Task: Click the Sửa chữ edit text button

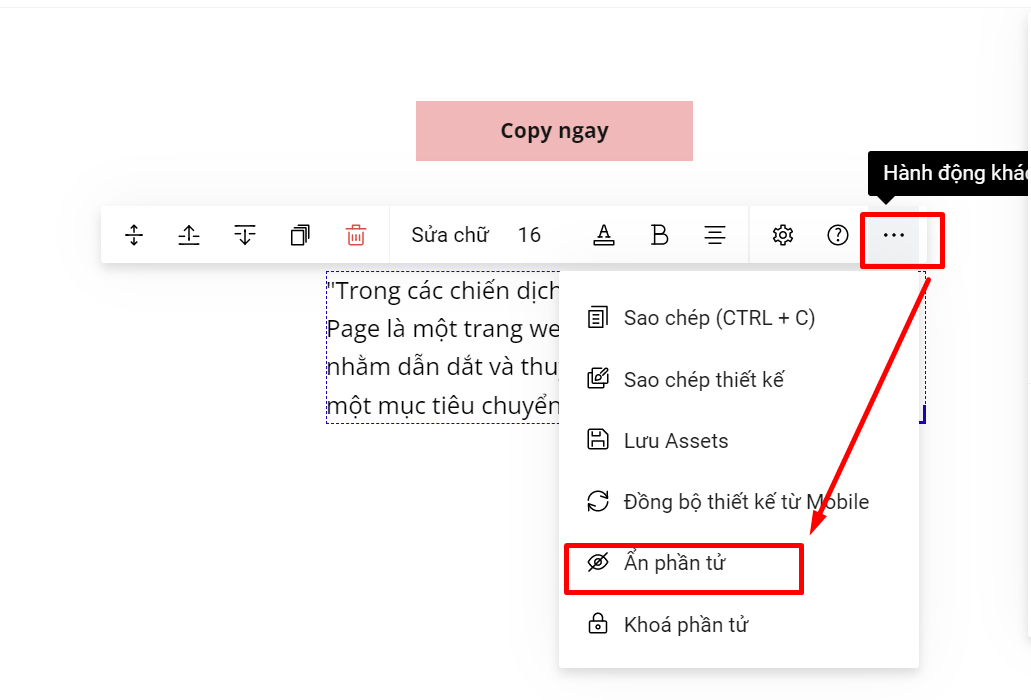Action: click(x=450, y=235)
